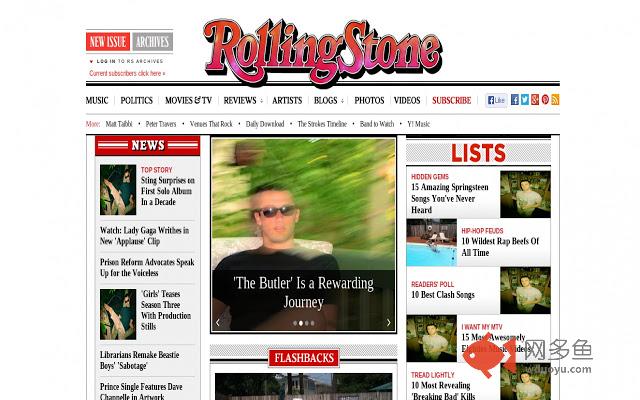
Task: Expand the Log In to RS Archives arrow
Action: (x=91, y=61)
